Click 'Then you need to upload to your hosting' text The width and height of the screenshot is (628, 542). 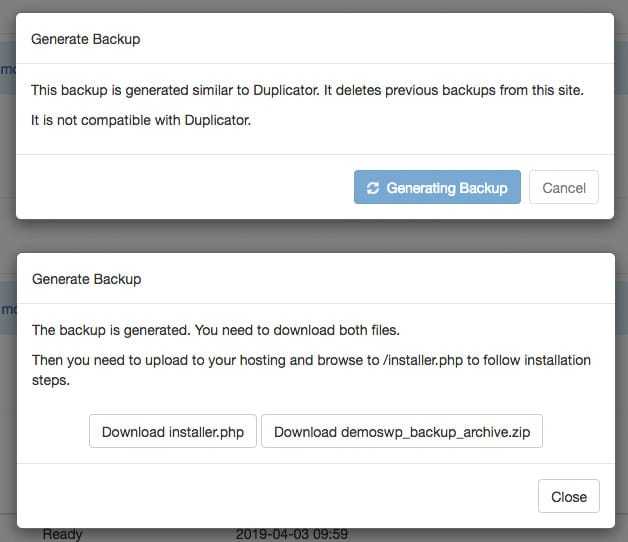(x=159, y=360)
